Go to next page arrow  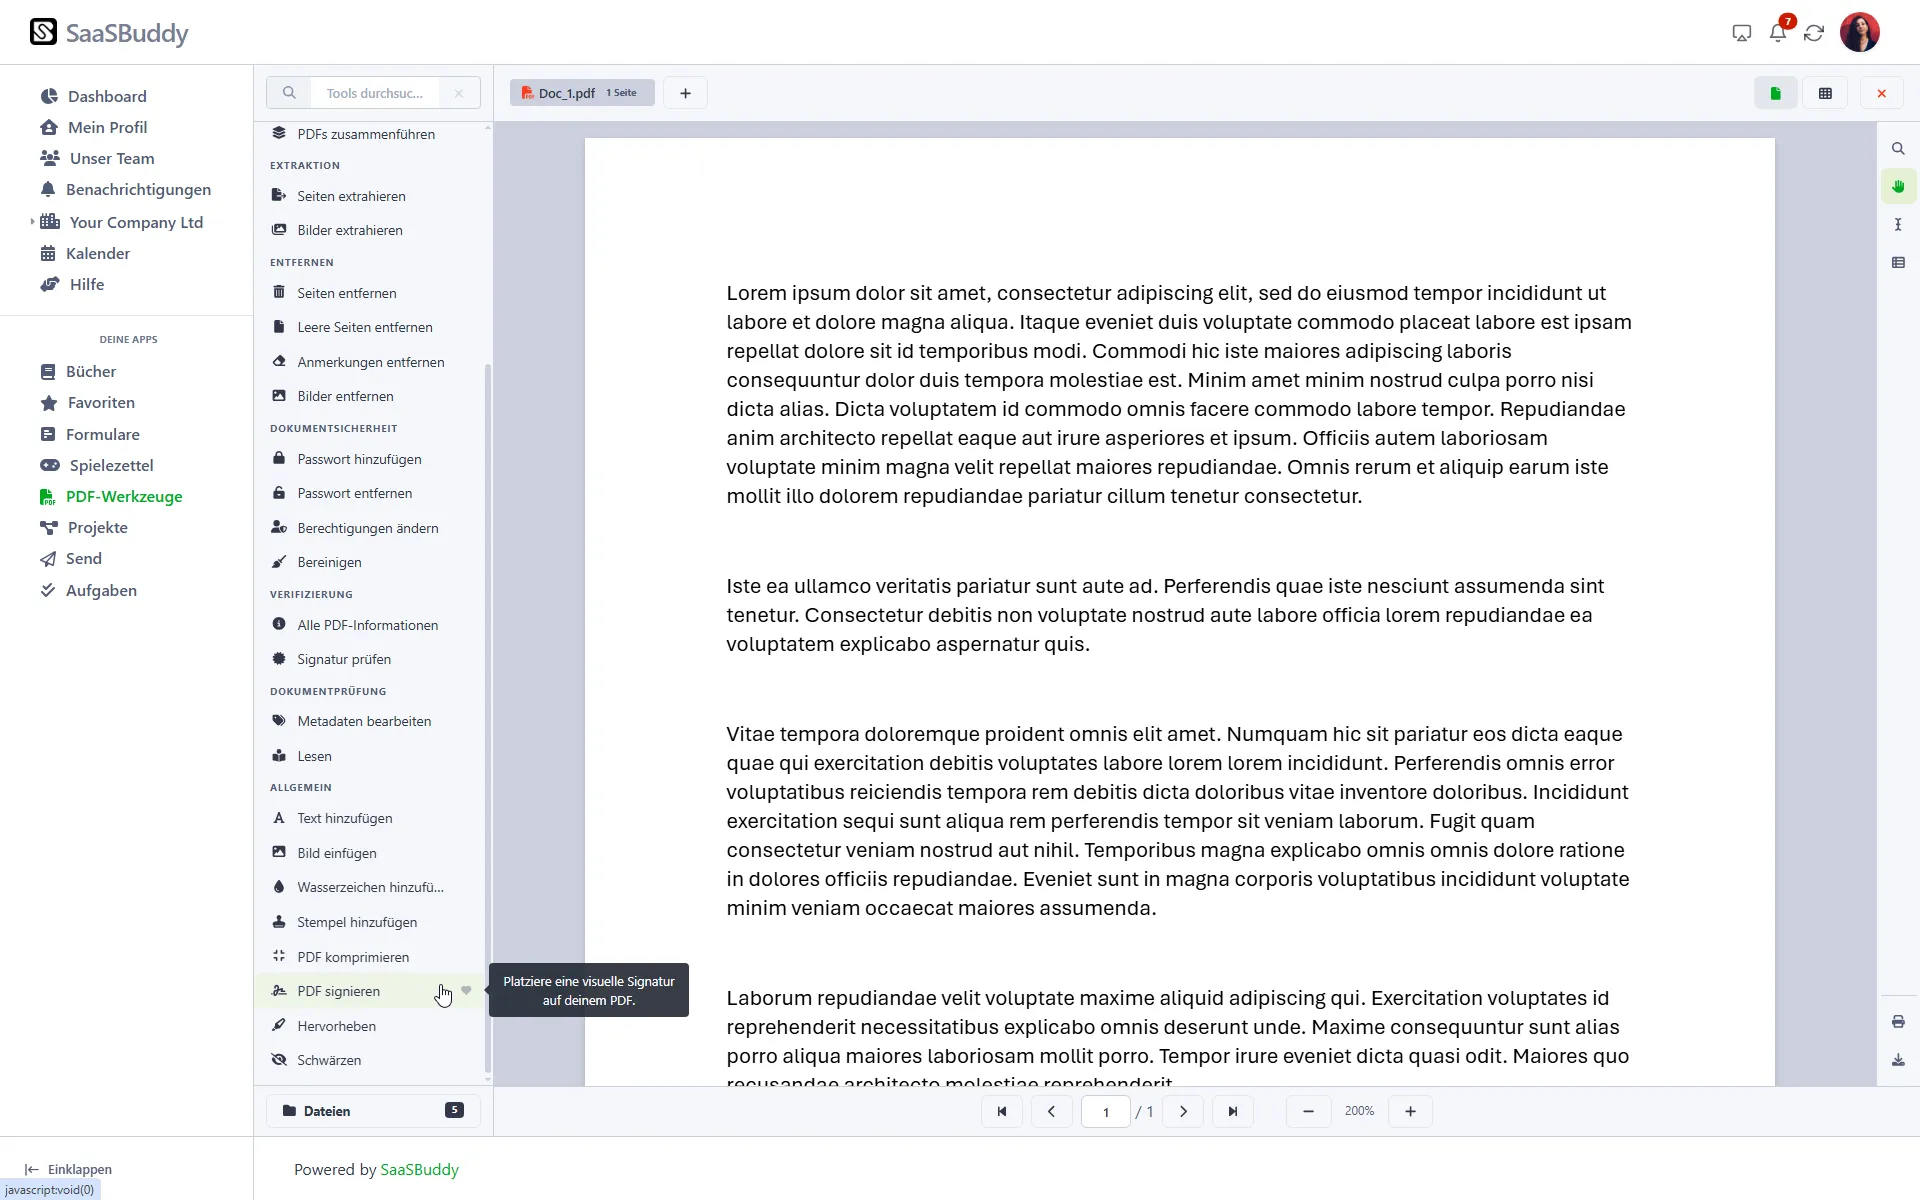(1184, 1111)
